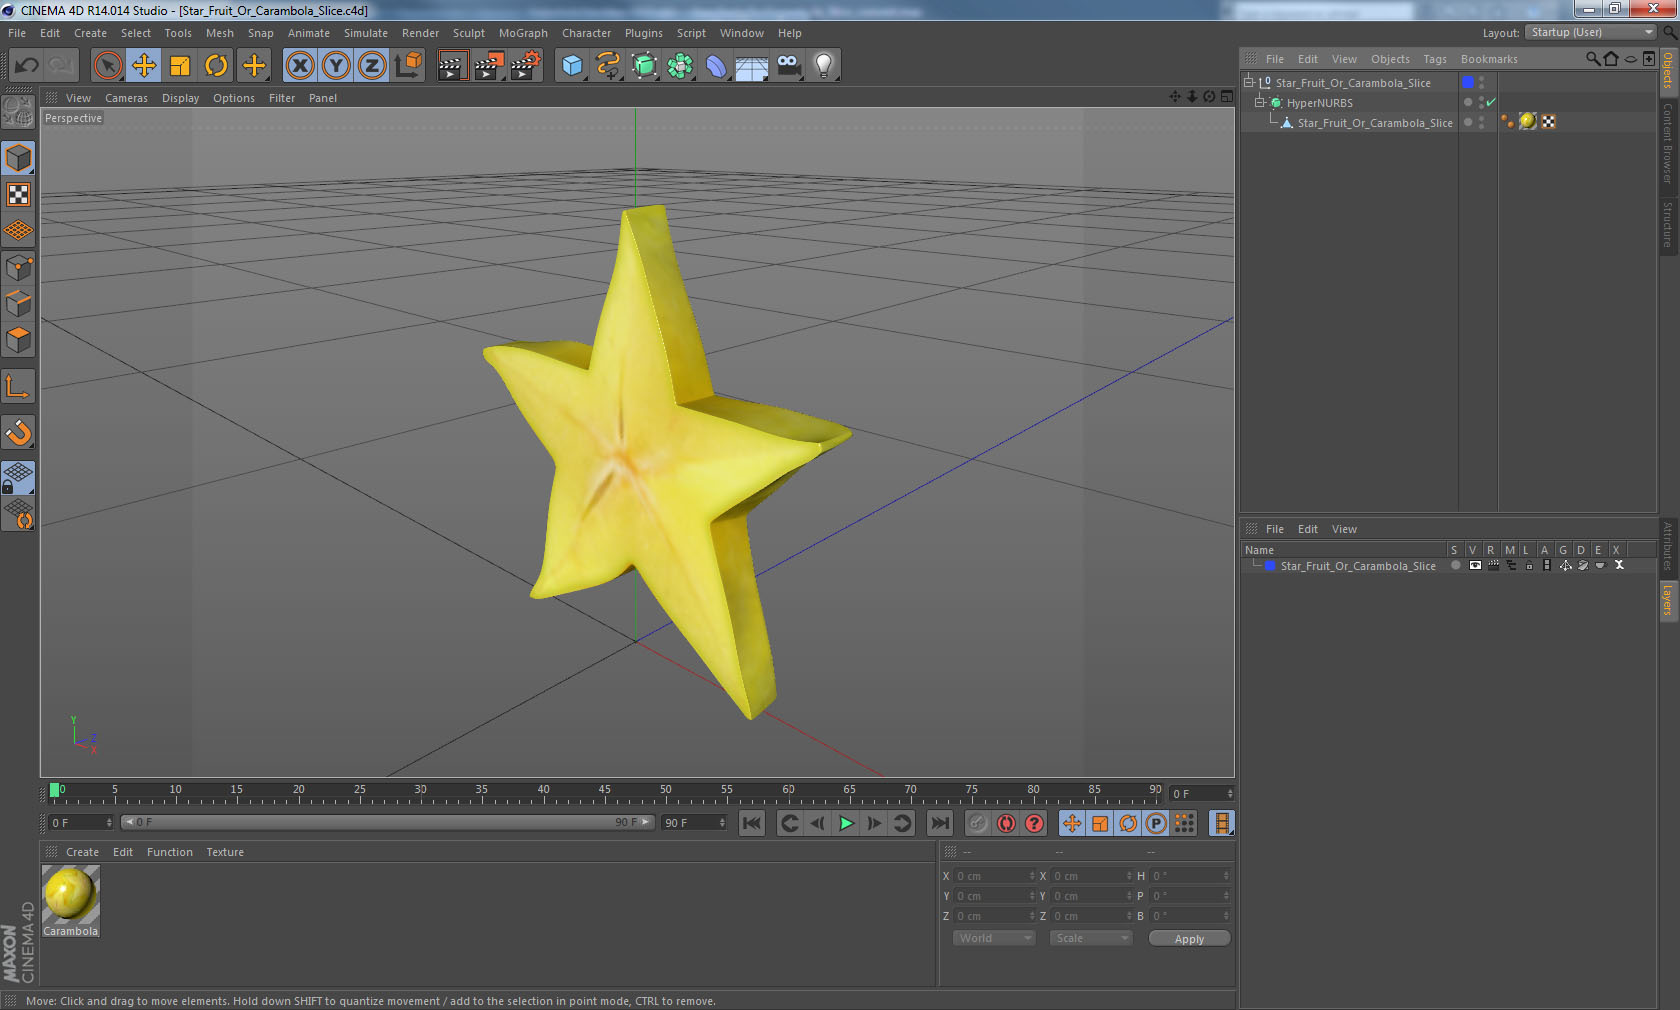Toggle autokeying button
The height and width of the screenshot is (1010, 1680).
(x=1006, y=823)
